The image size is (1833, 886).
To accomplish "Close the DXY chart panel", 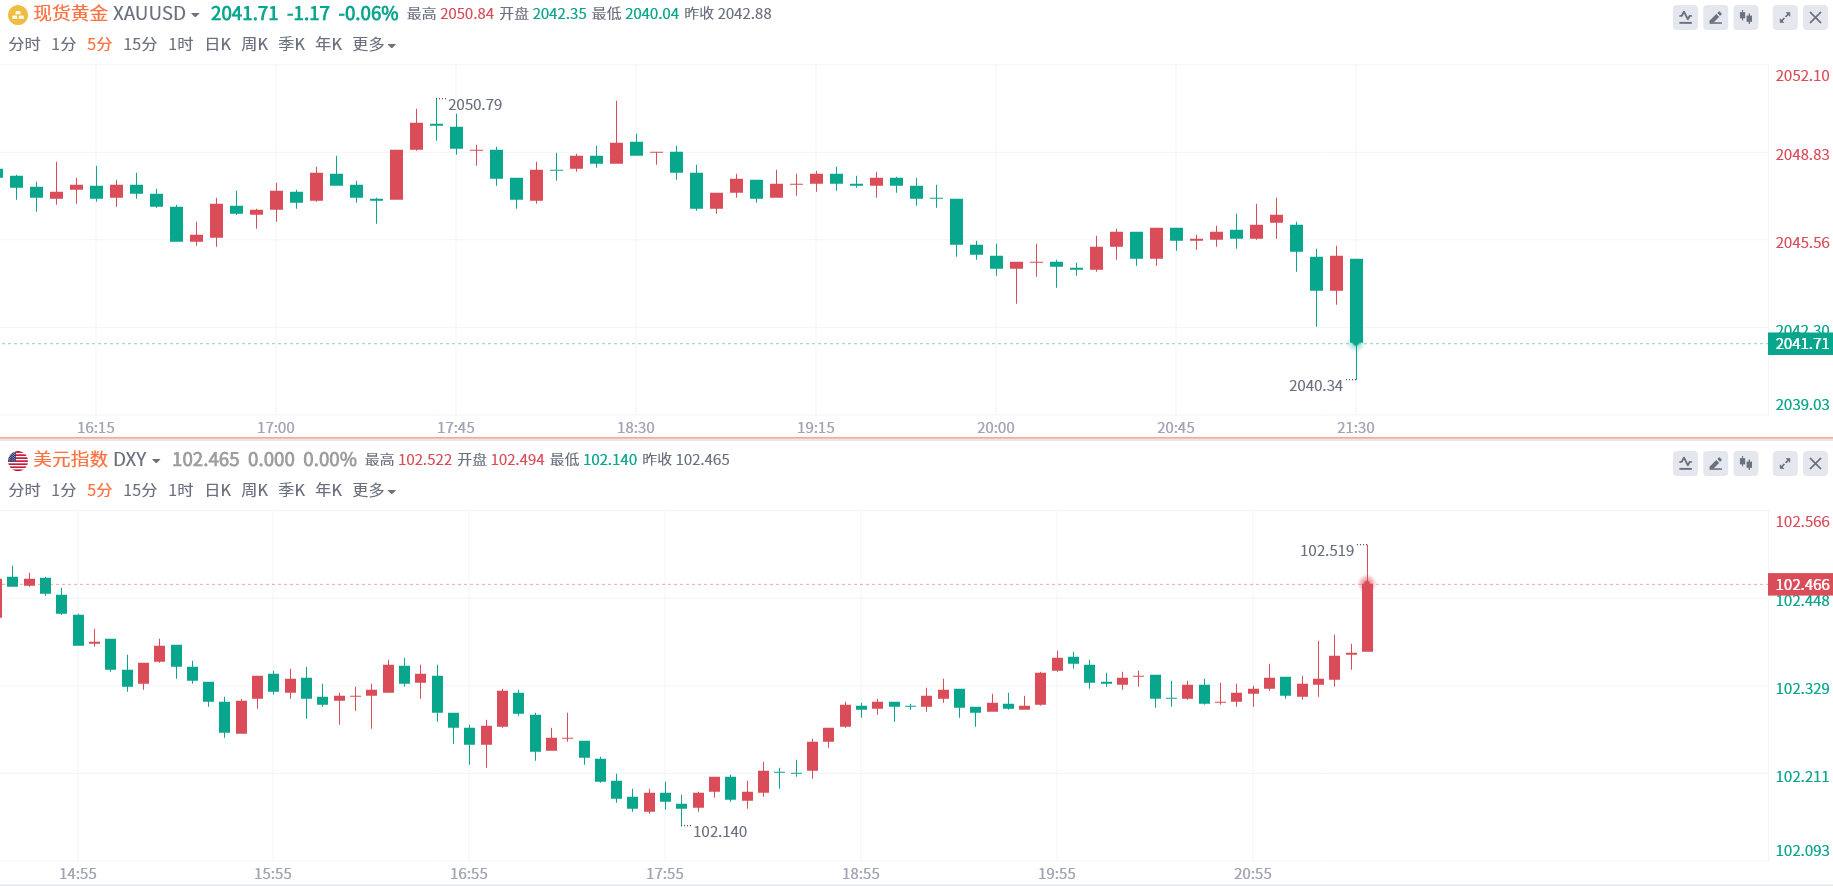I will tap(1815, 463).
